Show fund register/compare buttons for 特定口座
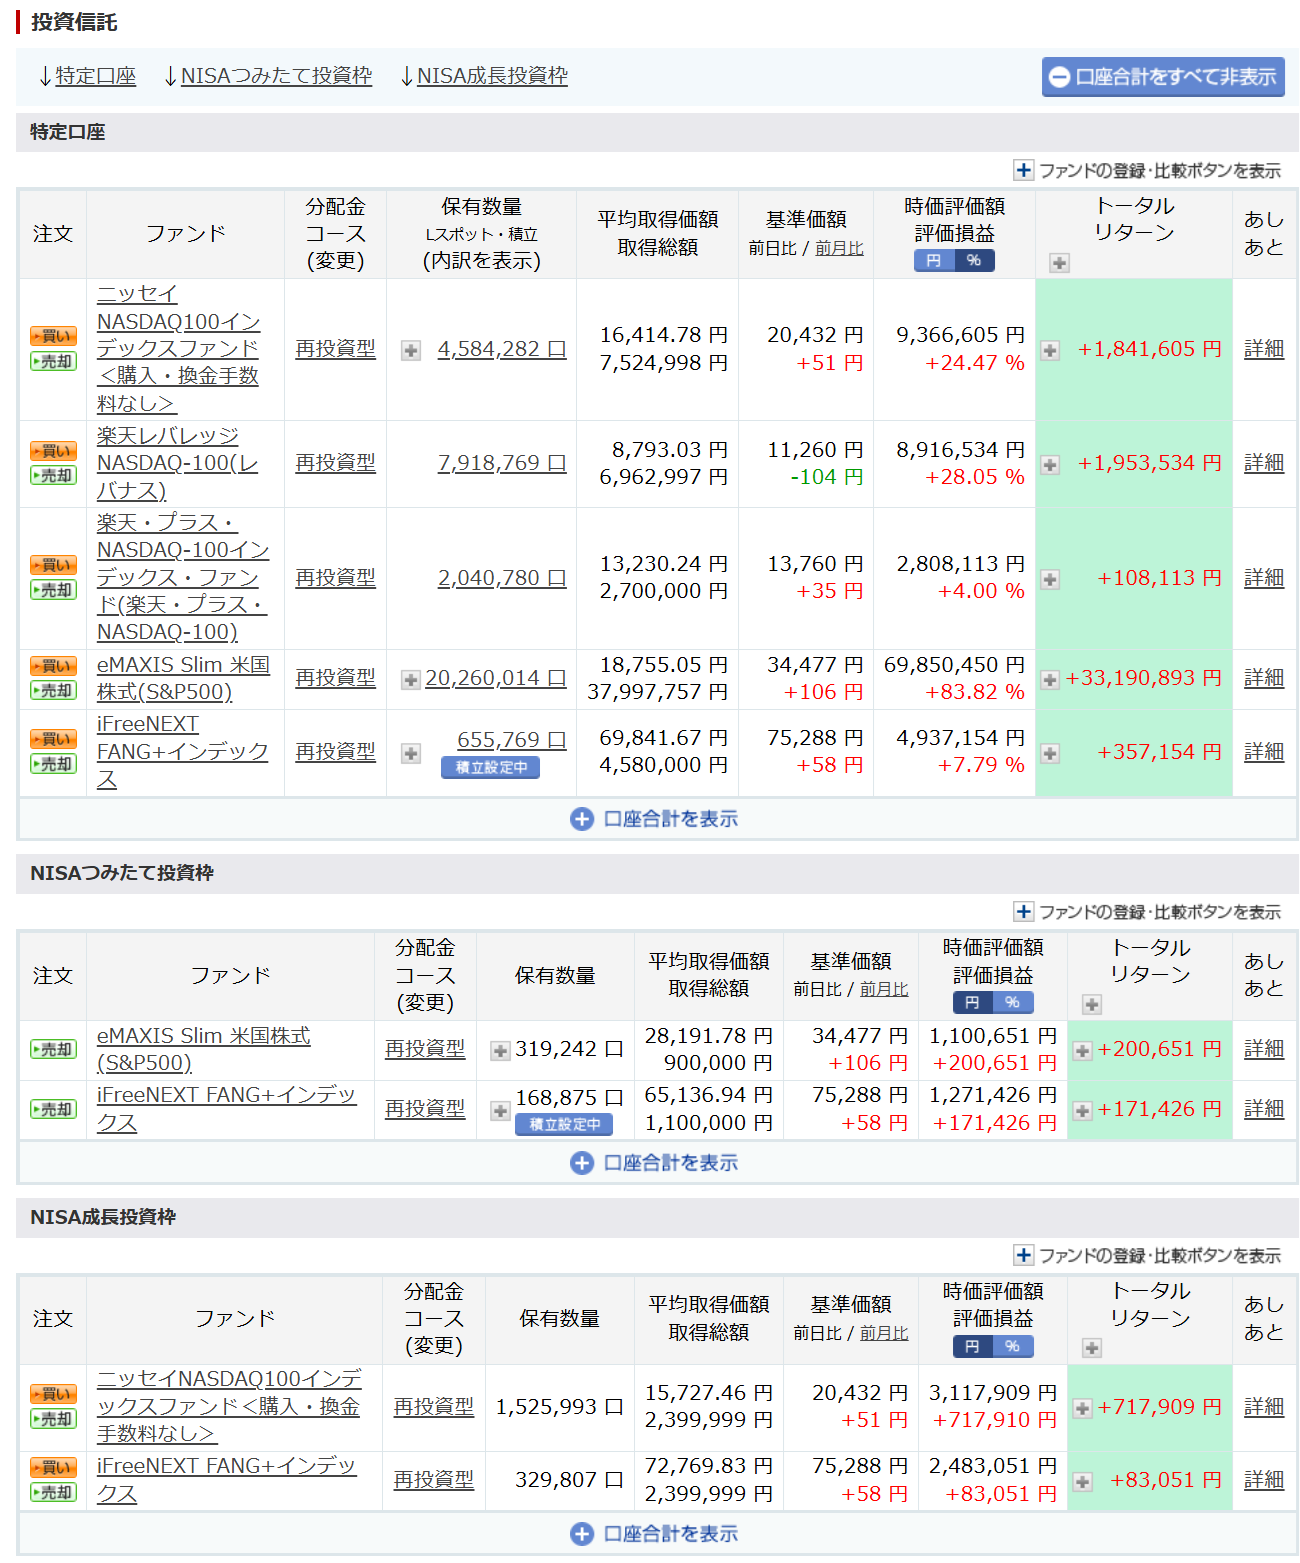The image size is (1300, 1563). pyautogui.click(x=1147, y=171)
